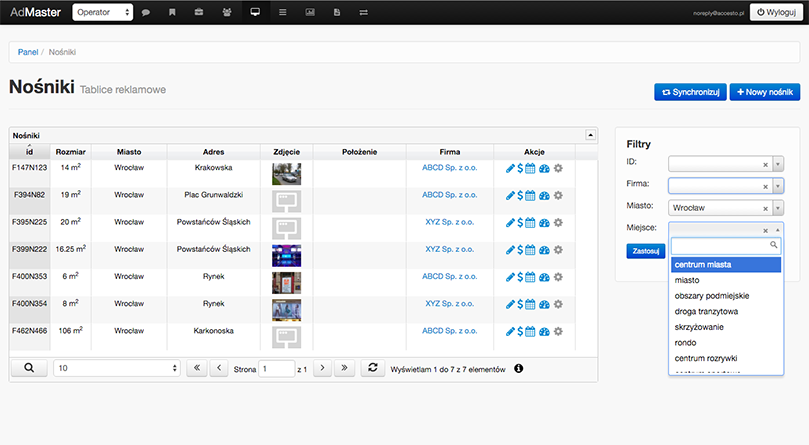
Task: Click the exchange arrows icon in navbar
Action: pyautogui.click(x=364, y=12)
